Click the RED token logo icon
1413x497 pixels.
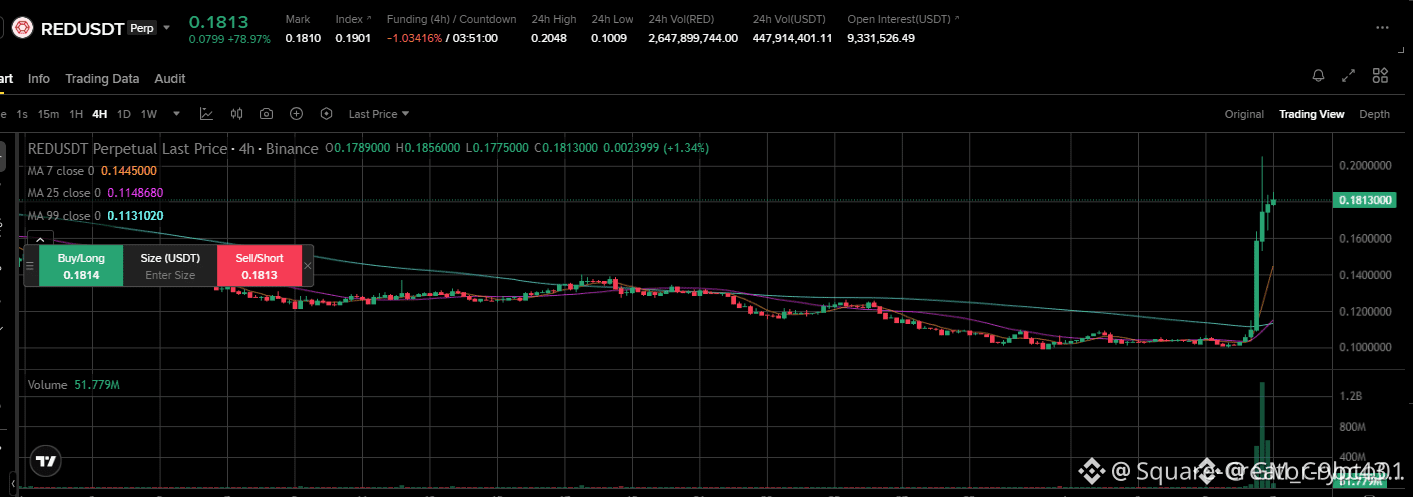(20, 29)
